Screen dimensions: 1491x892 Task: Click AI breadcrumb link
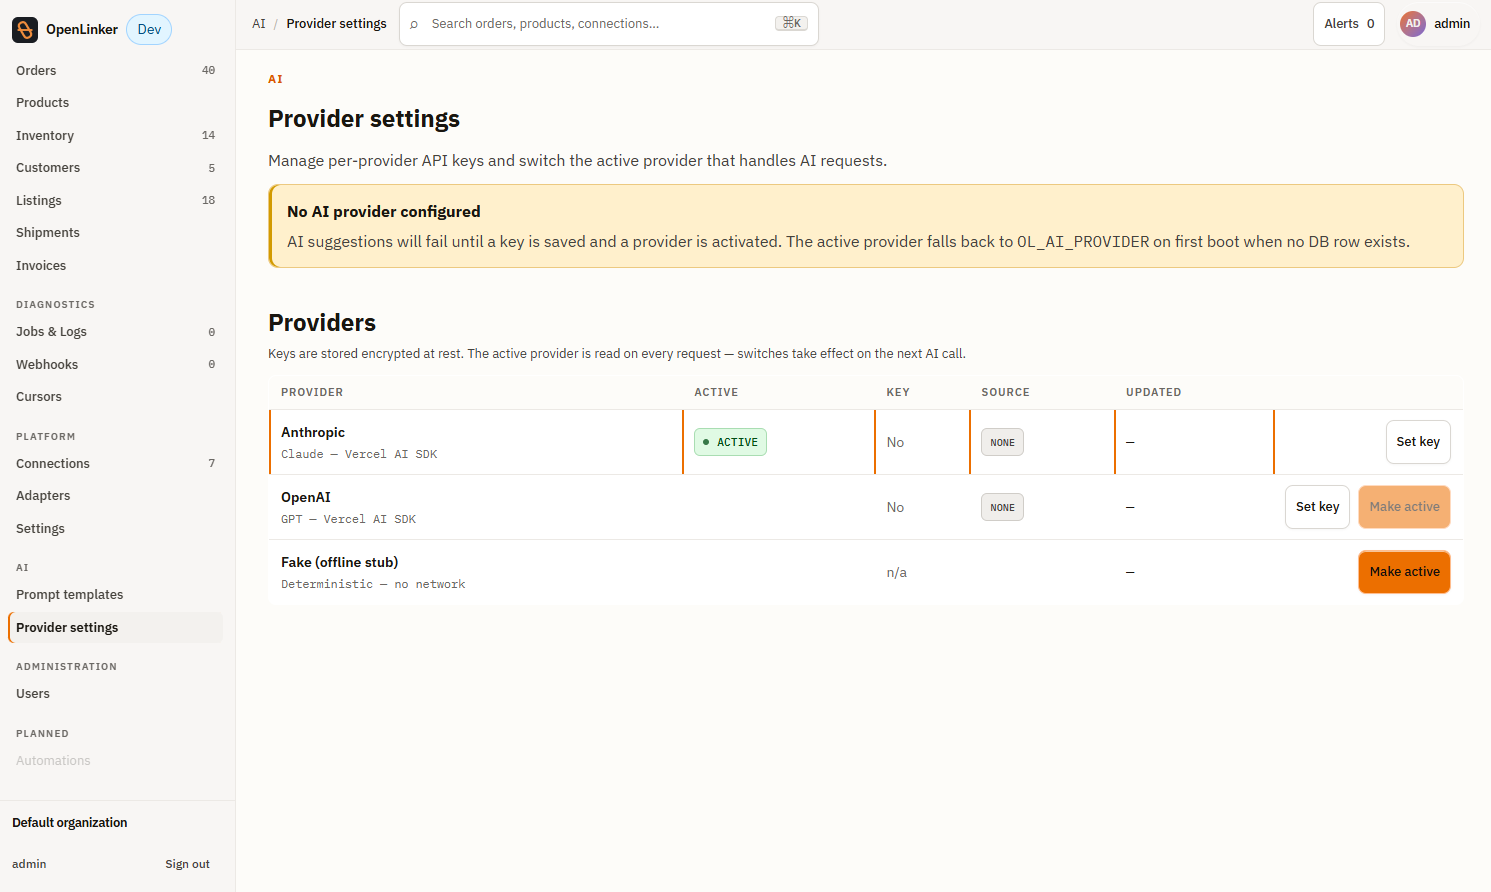tap(259, 24)
